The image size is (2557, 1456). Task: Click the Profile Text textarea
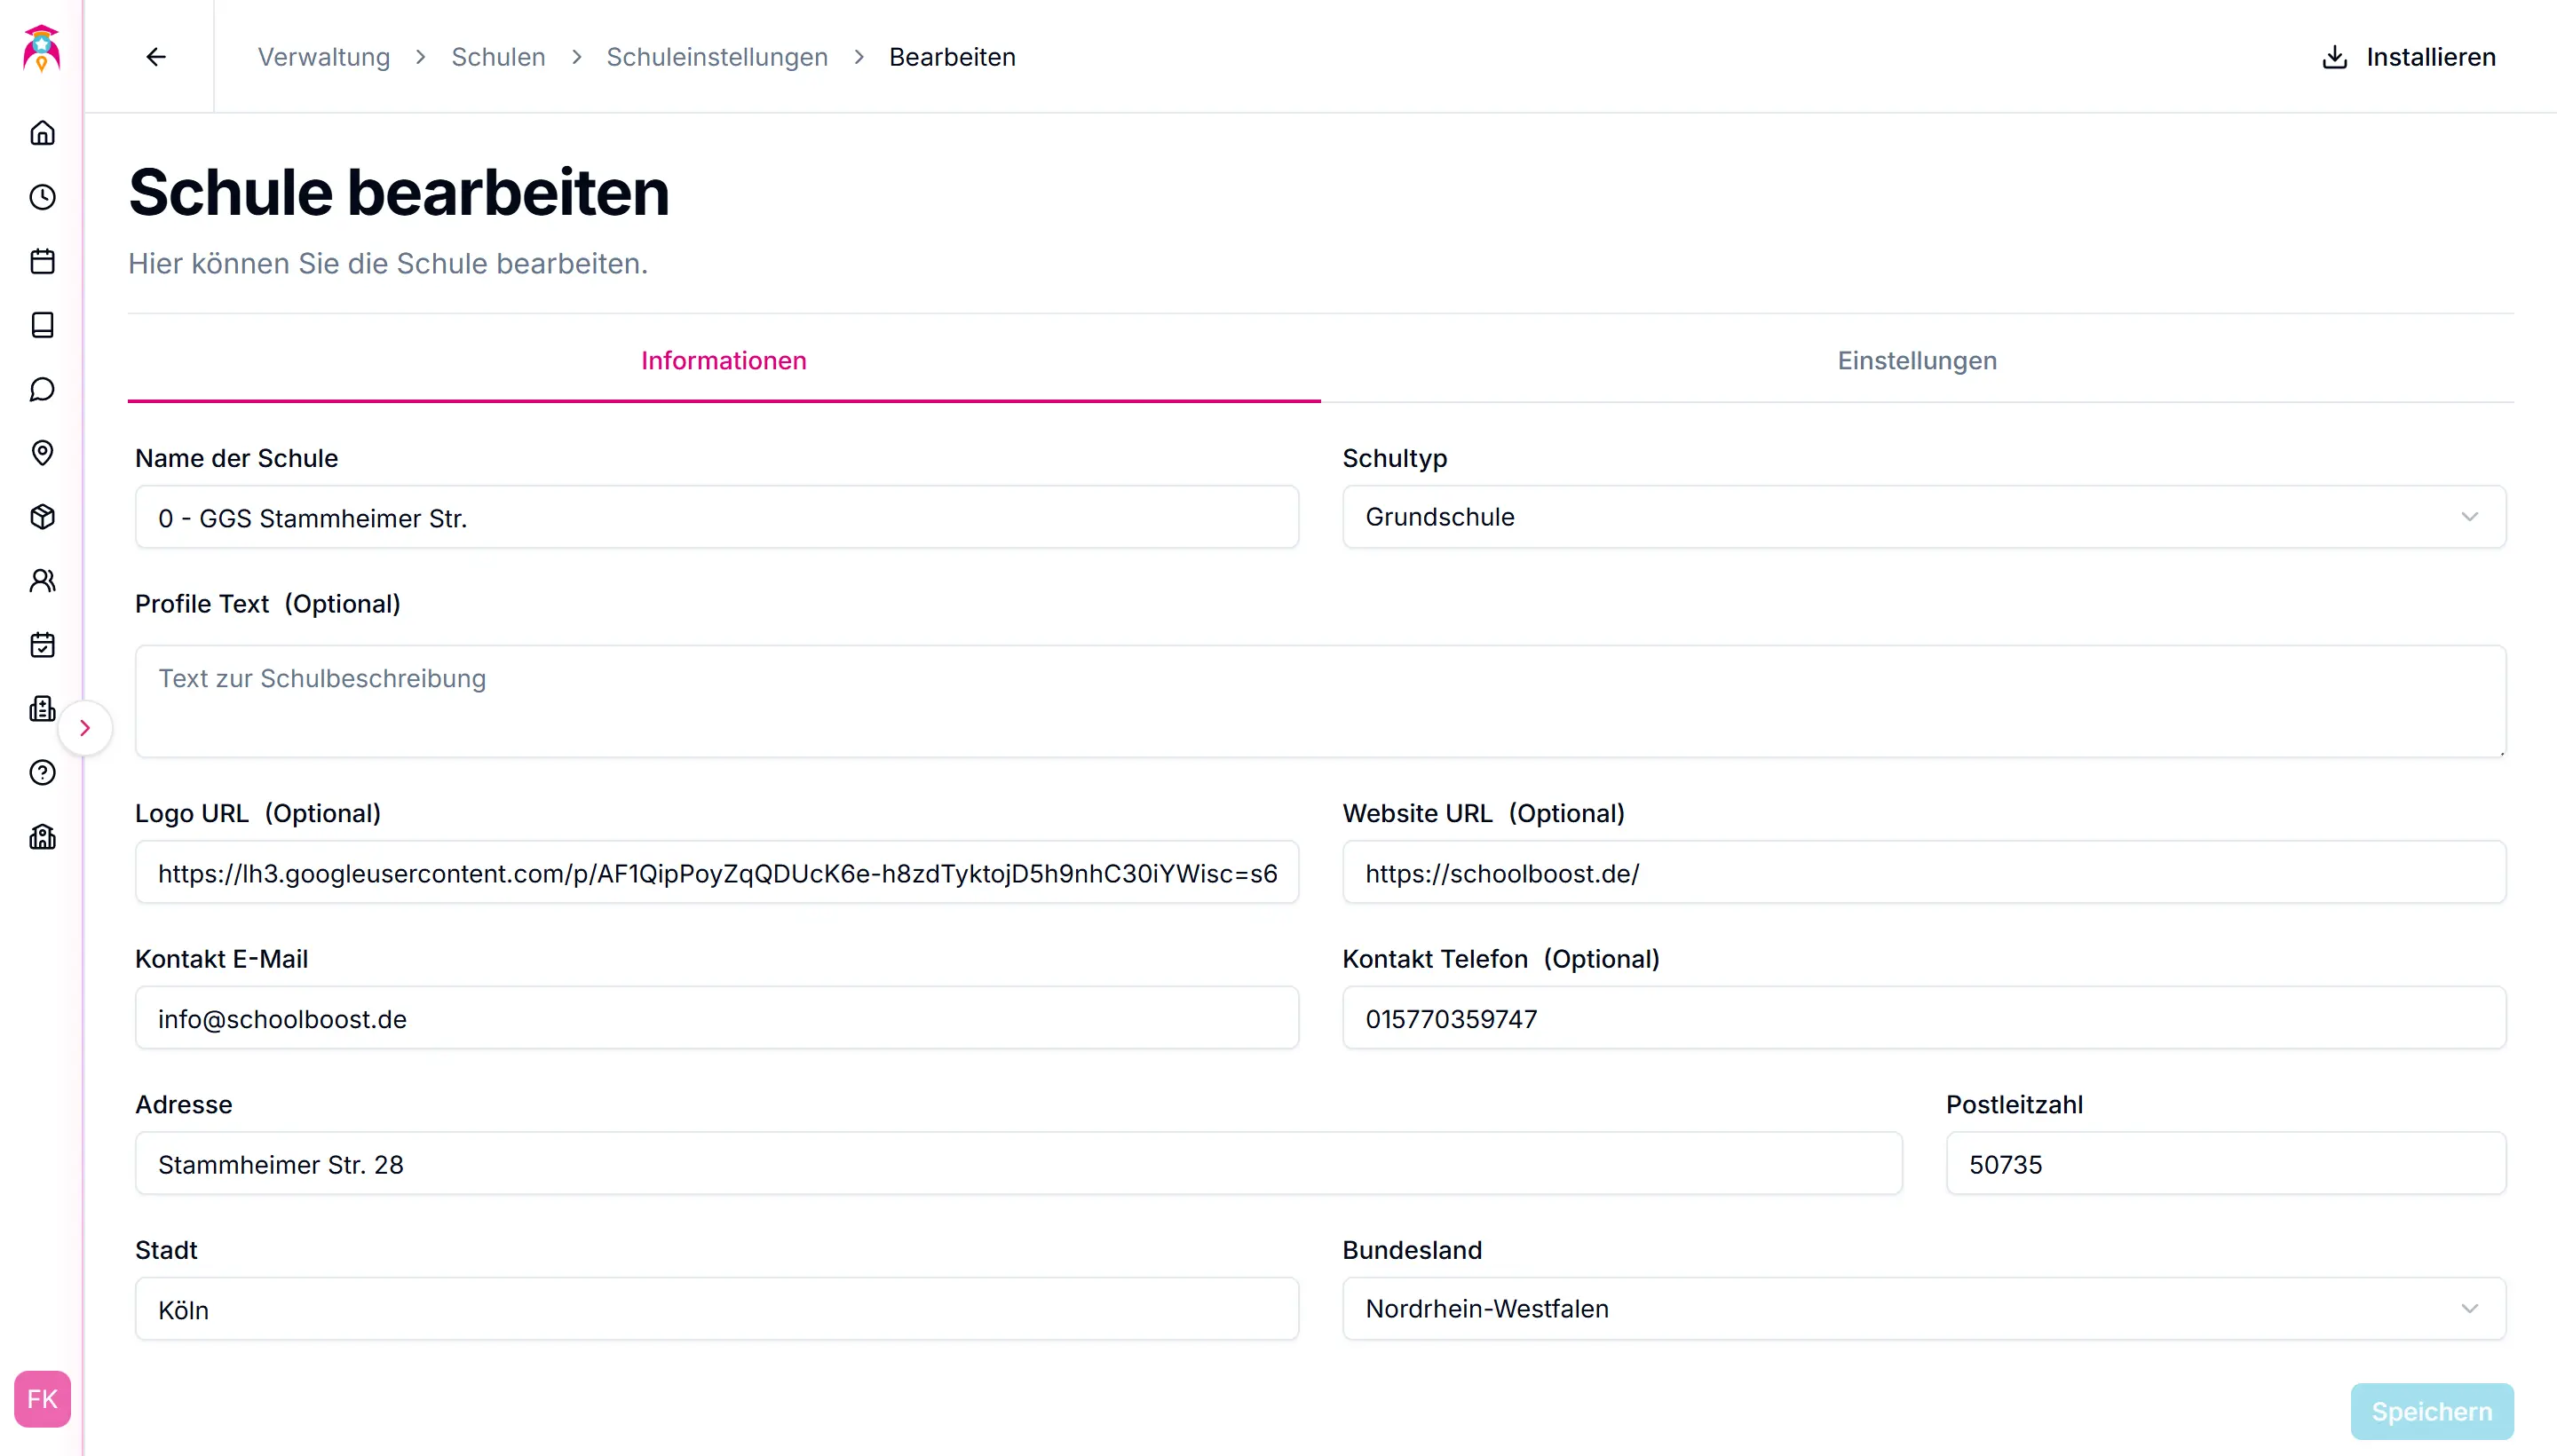point(1319,701)
